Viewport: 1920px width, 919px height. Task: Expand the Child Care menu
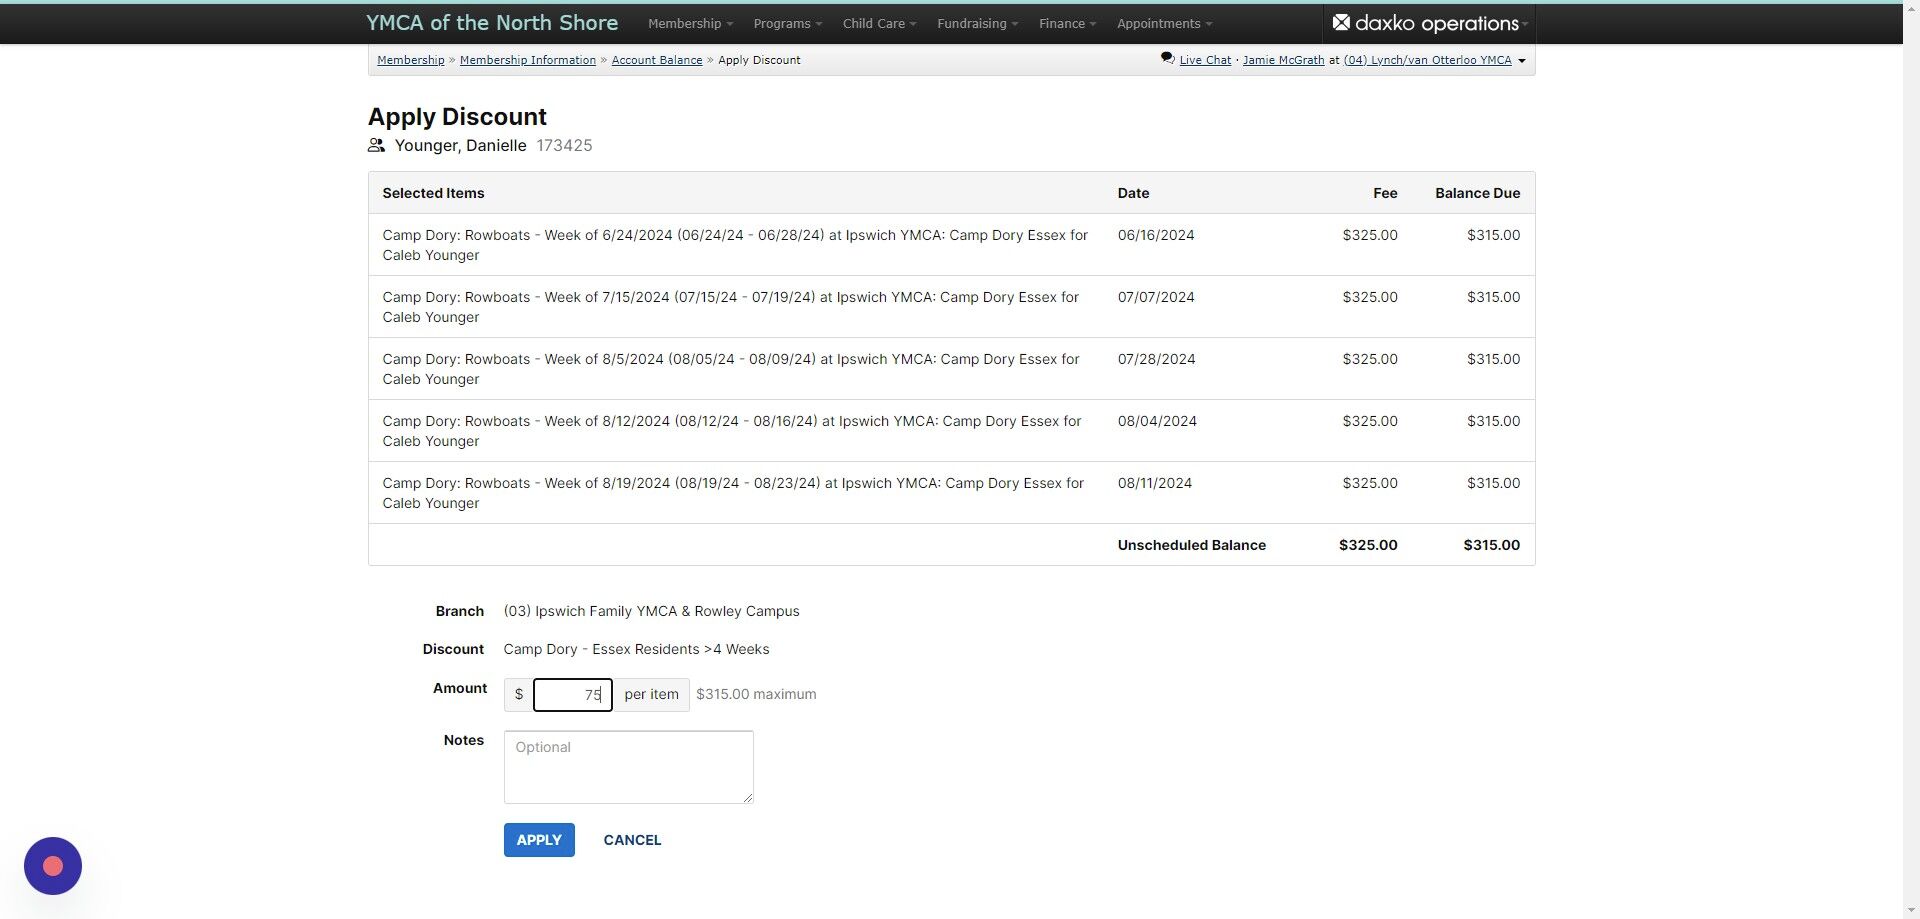point(879,23)
